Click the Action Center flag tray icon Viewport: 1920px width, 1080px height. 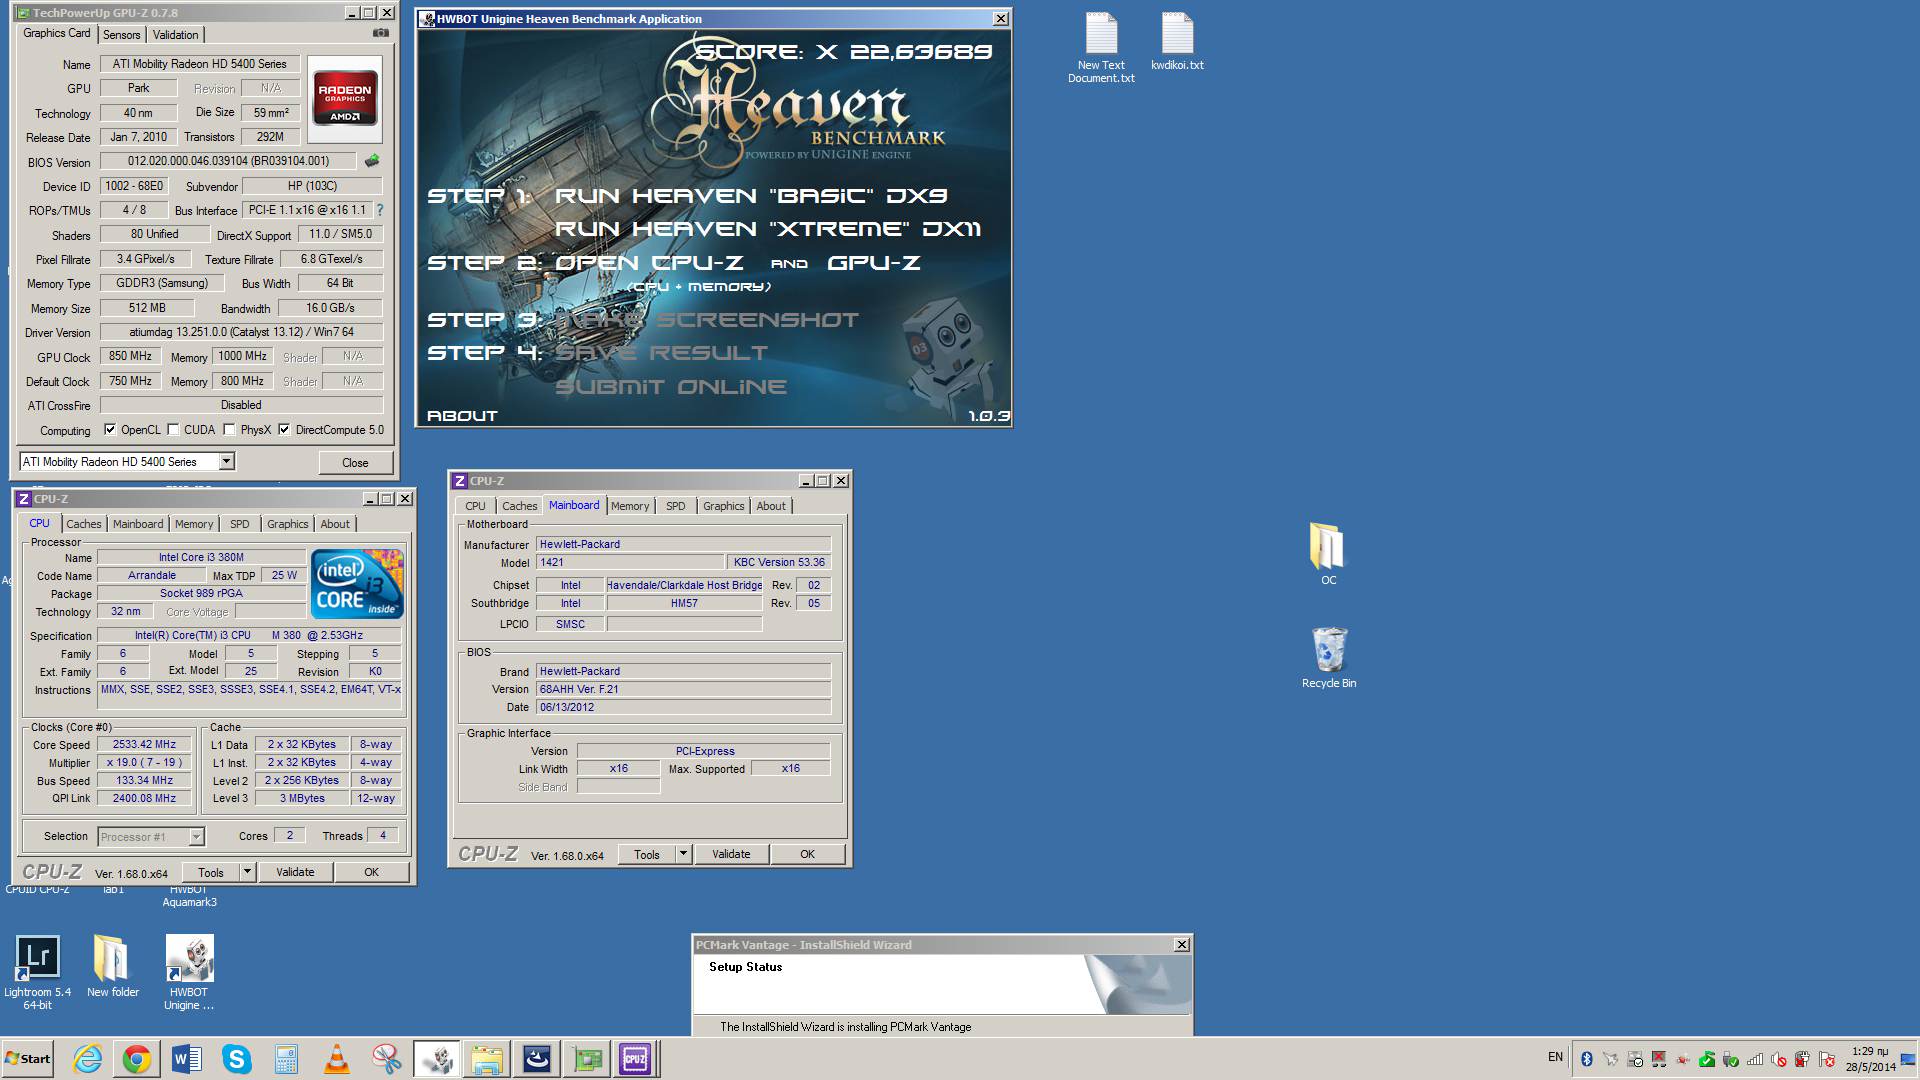pyautogui.click(x=1827, y=1059)
